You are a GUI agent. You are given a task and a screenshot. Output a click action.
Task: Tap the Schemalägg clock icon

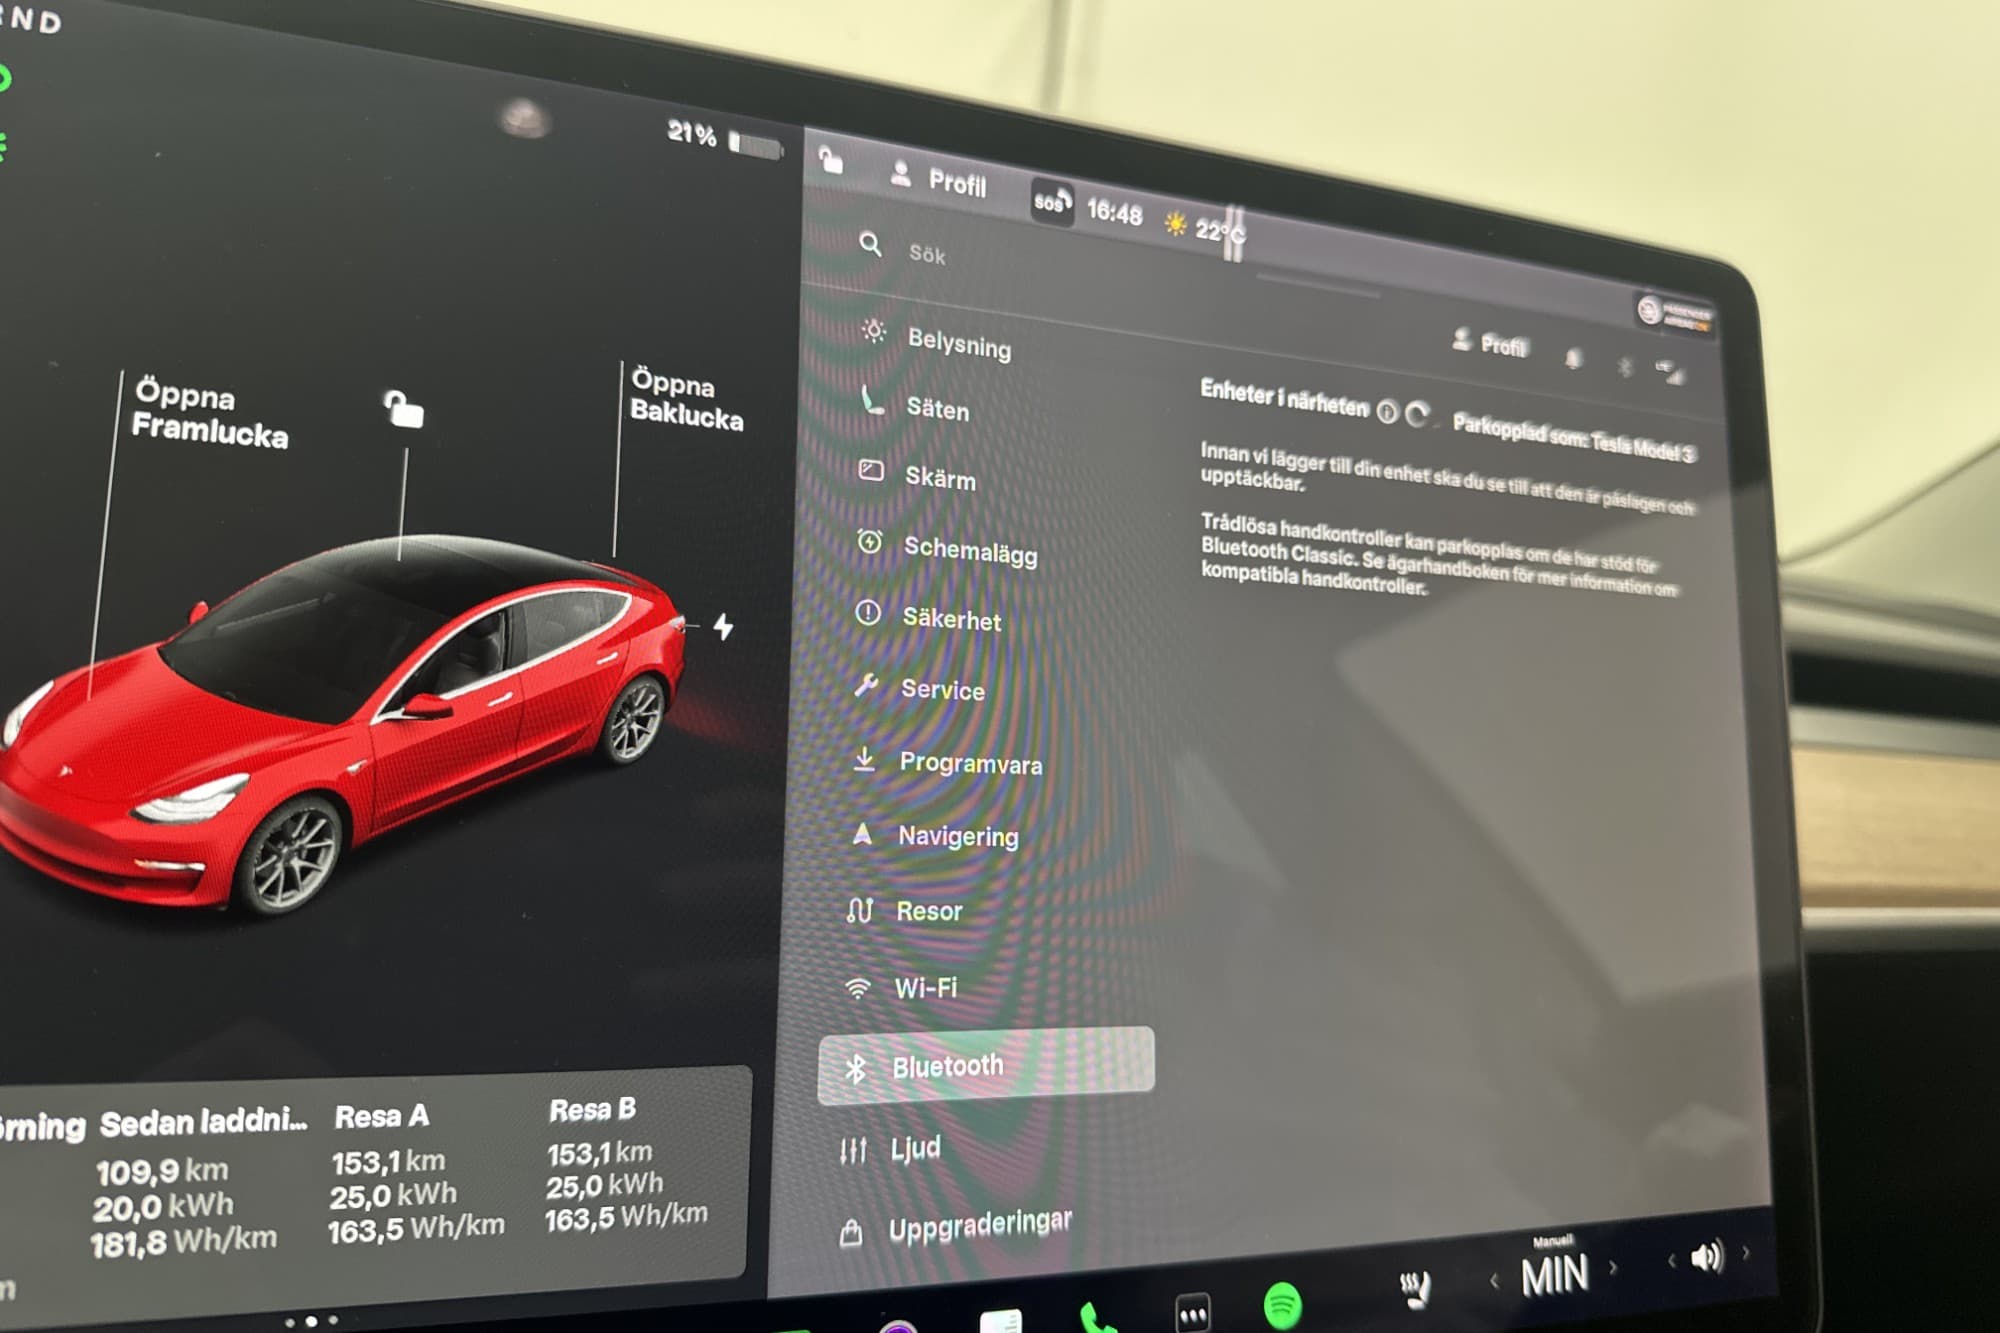point(870,541)
